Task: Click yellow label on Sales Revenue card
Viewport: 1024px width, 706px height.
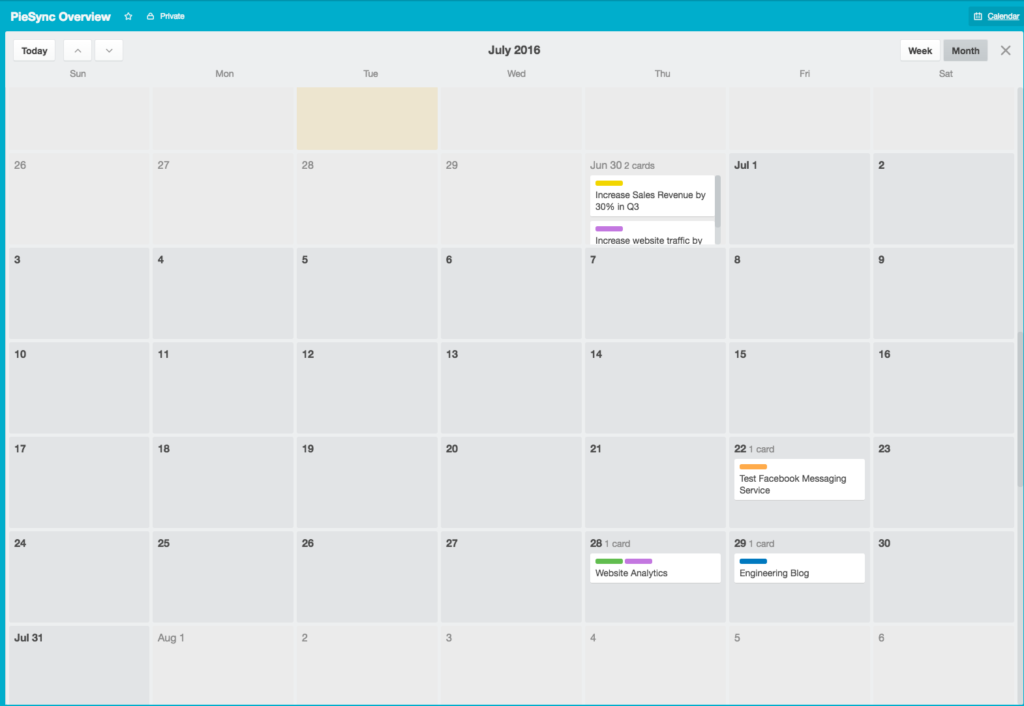Action: (609, 184)
